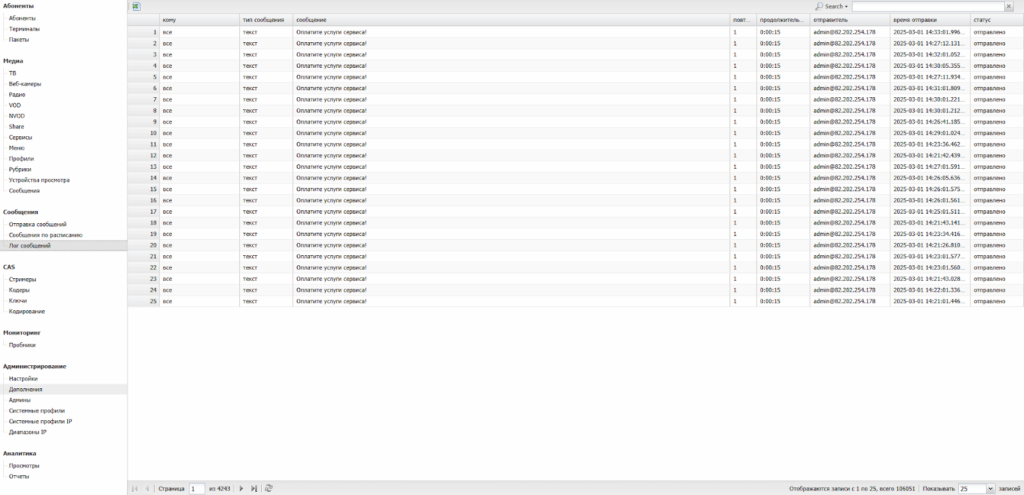The image size is (1024, 495).
Task: Open Отчеты under Аналитика
Action: (19, 476)
